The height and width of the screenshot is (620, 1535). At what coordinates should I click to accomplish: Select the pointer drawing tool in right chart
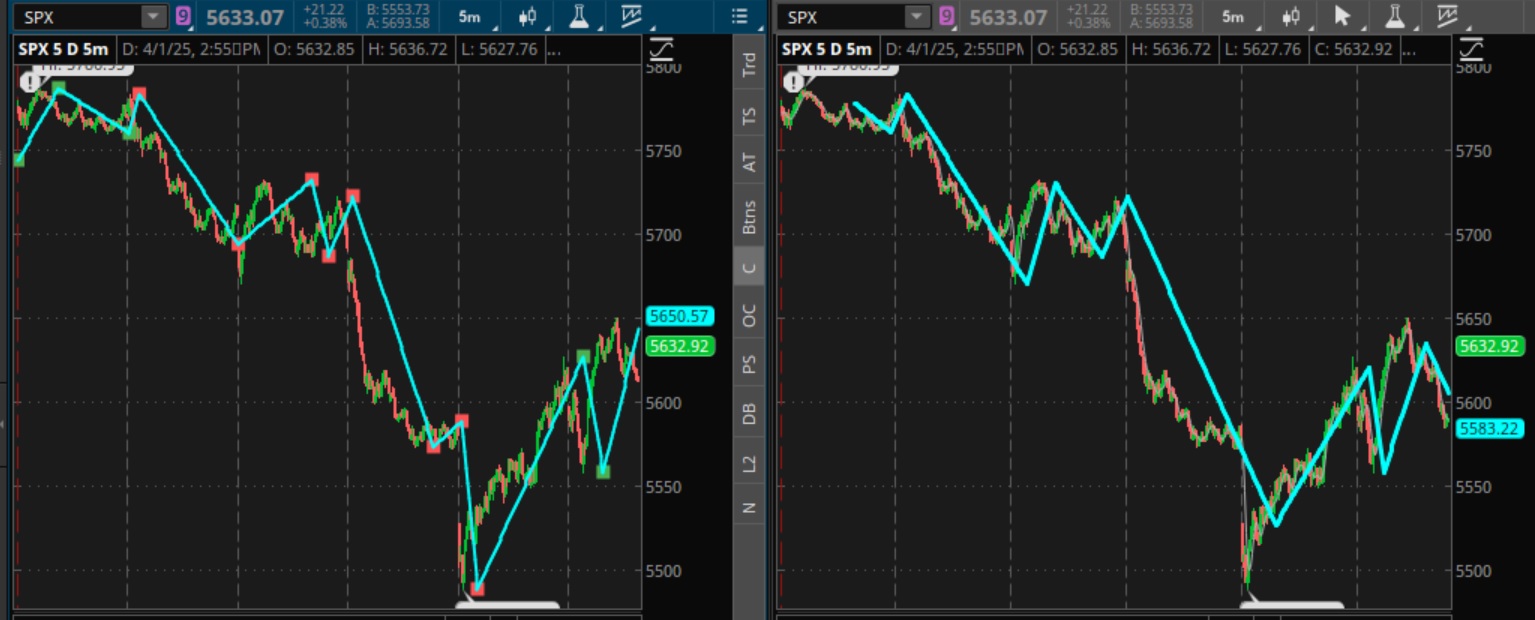pyautogui.click(x=1342, y=17)
